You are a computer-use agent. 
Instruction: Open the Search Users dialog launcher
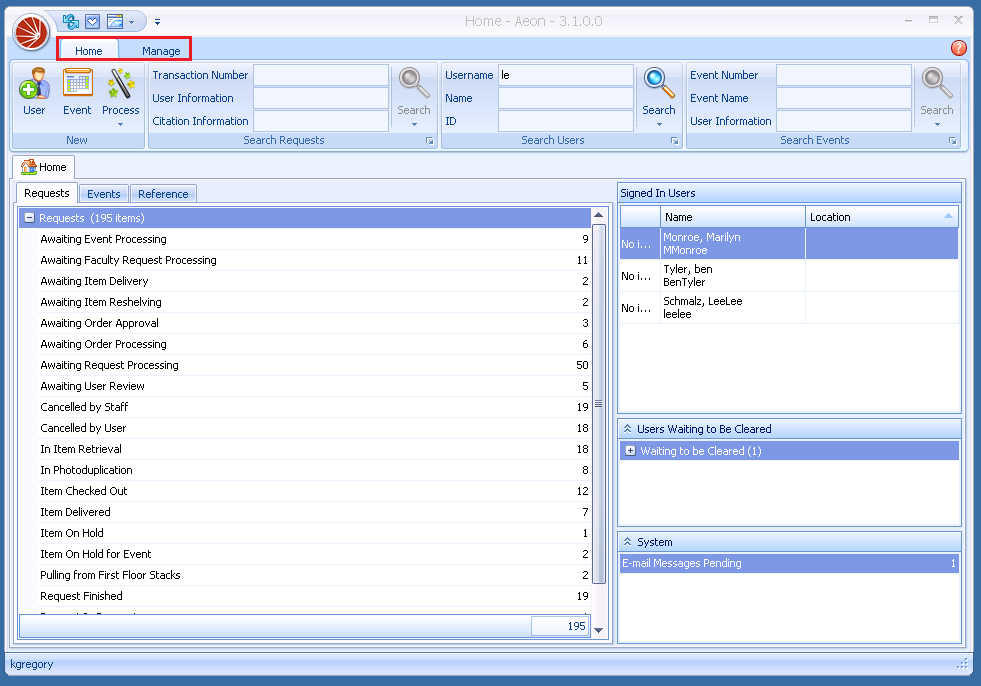tap(675, 141)
